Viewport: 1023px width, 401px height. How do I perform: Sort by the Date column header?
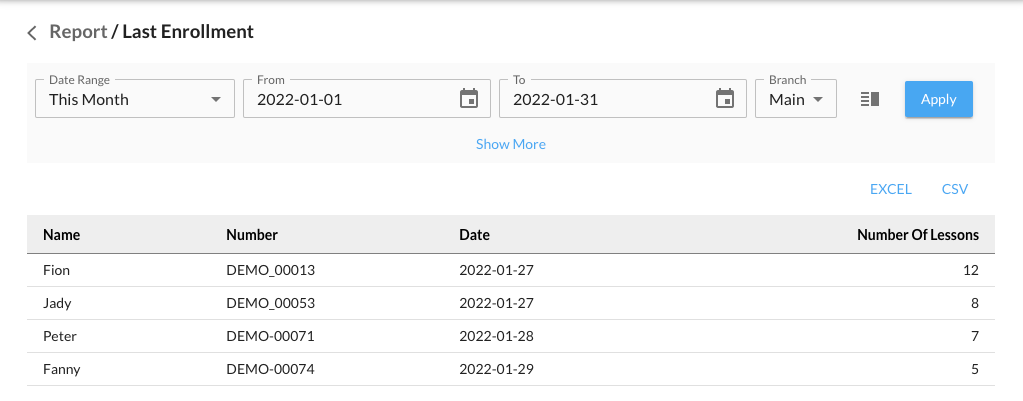click(x=474, y=235)
